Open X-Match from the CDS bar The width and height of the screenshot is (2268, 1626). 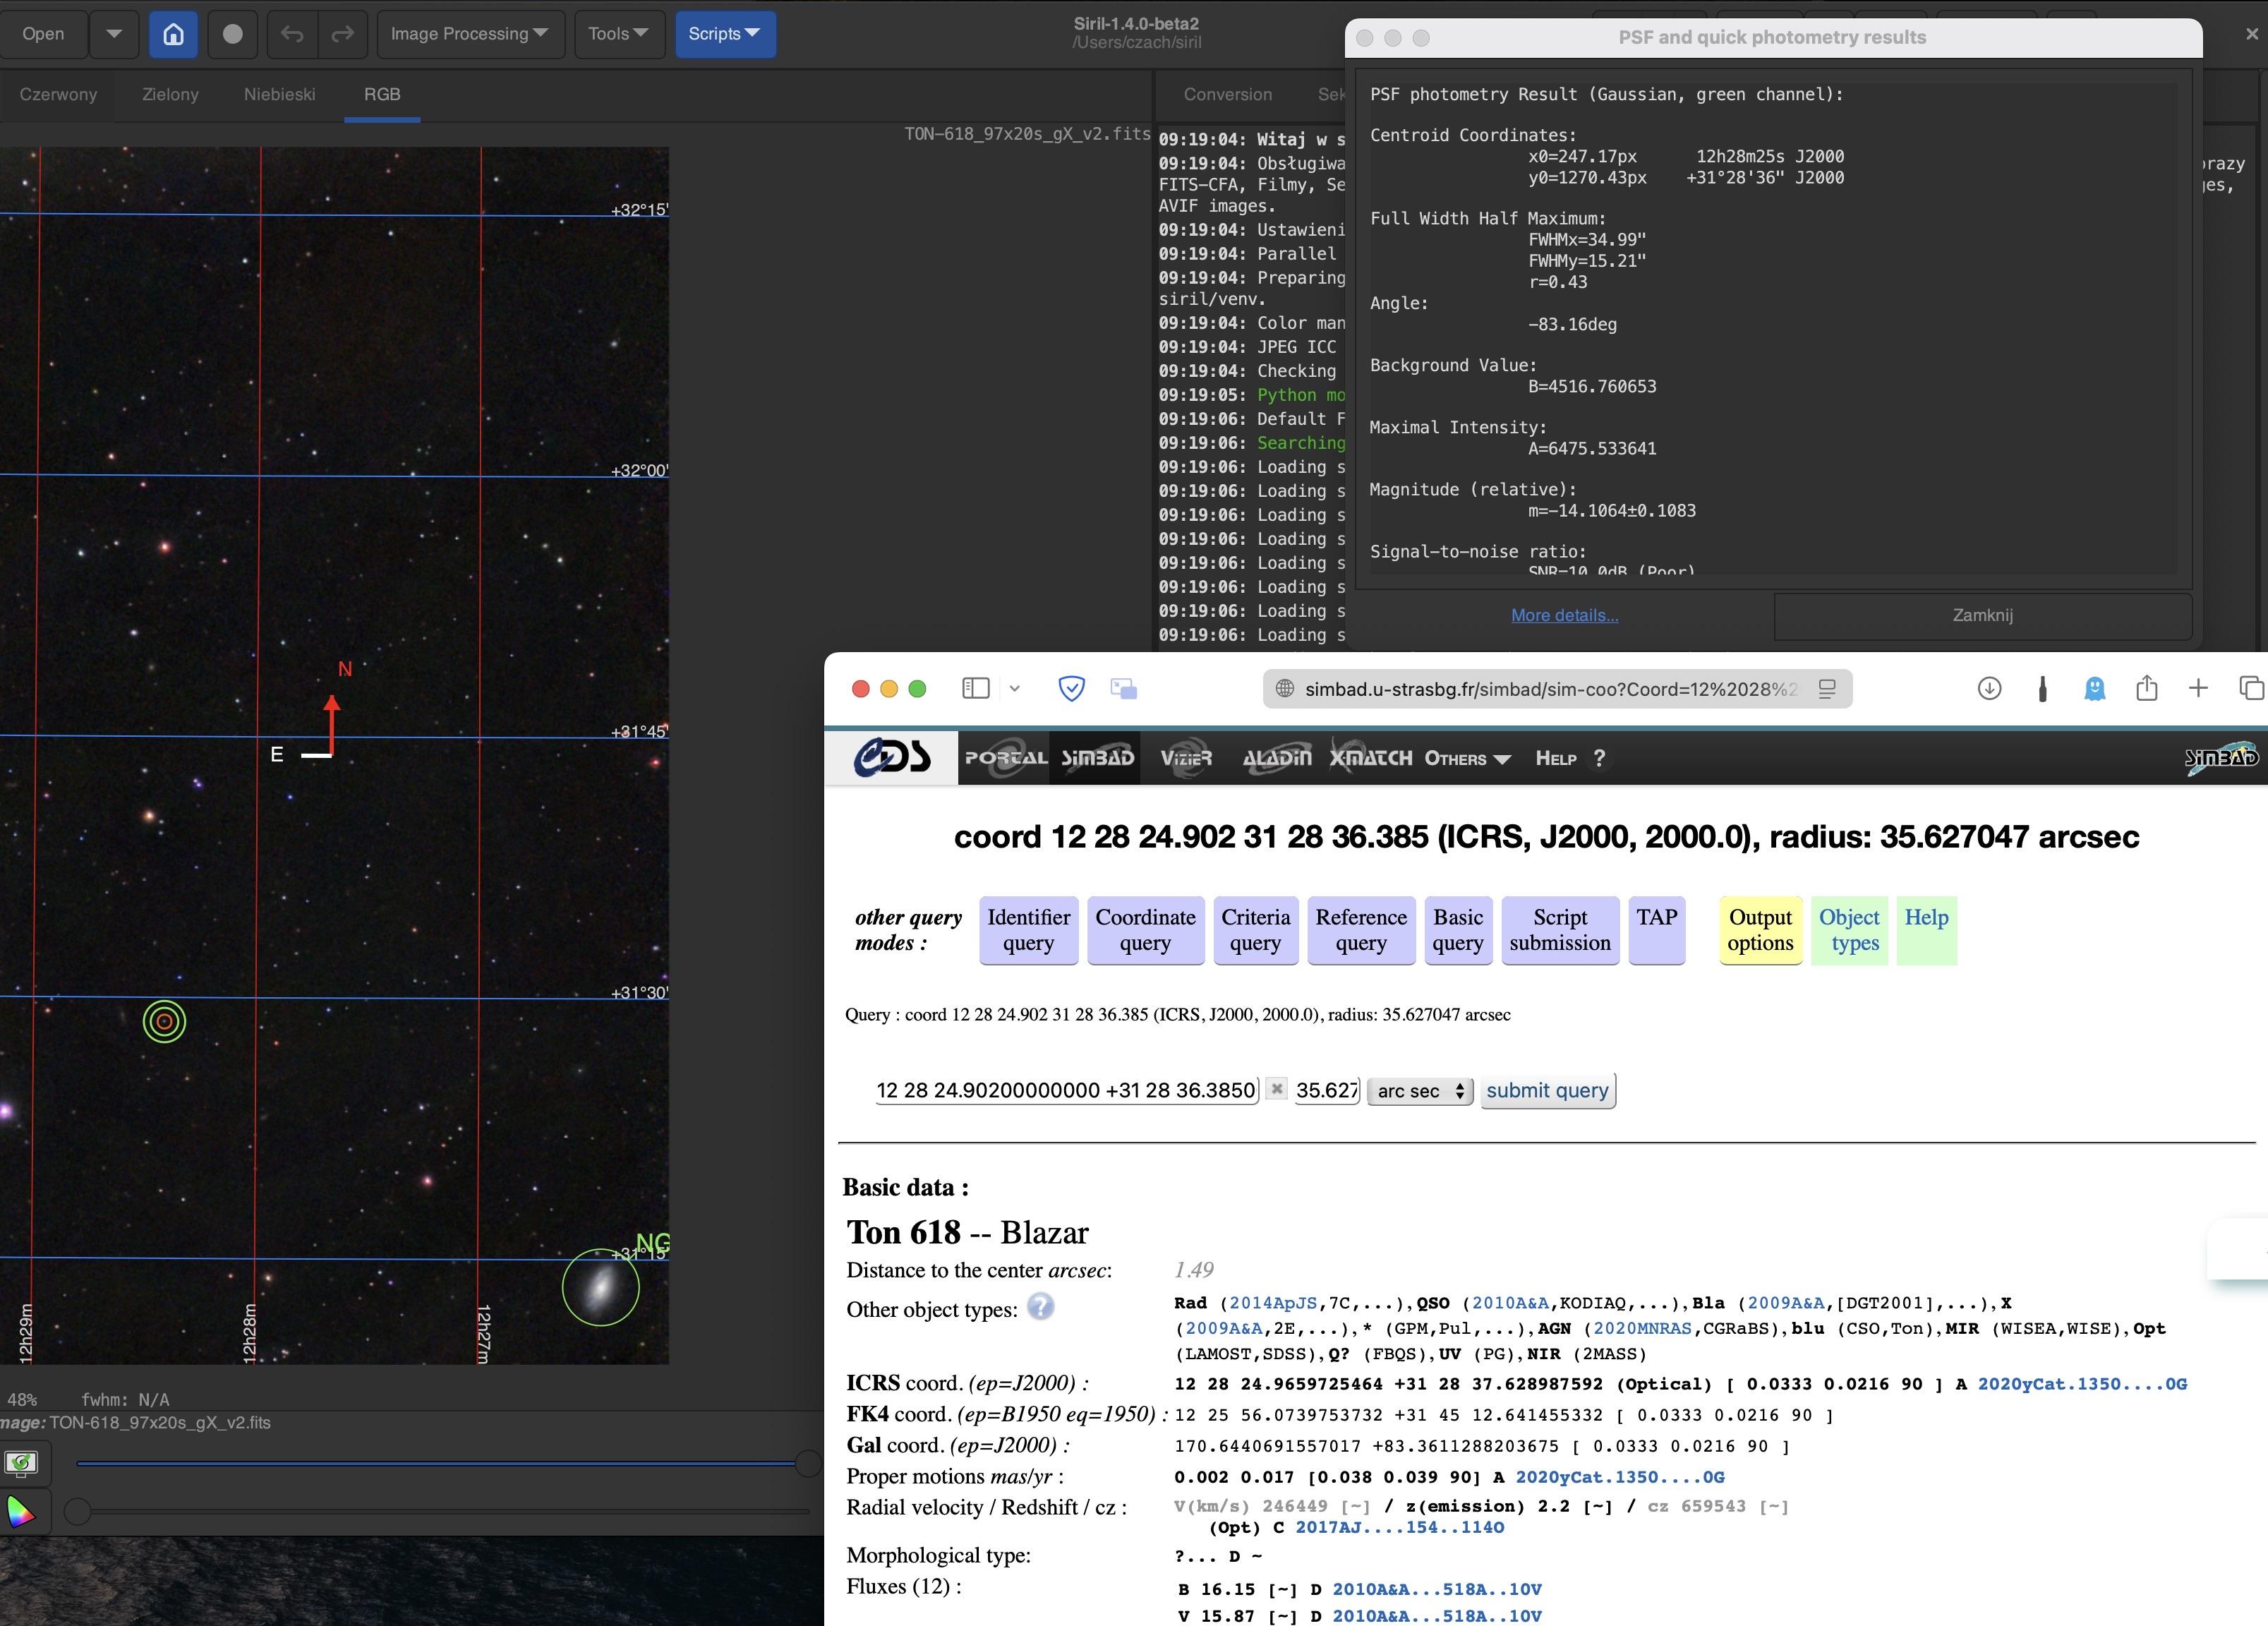[x=1371, y=758]
